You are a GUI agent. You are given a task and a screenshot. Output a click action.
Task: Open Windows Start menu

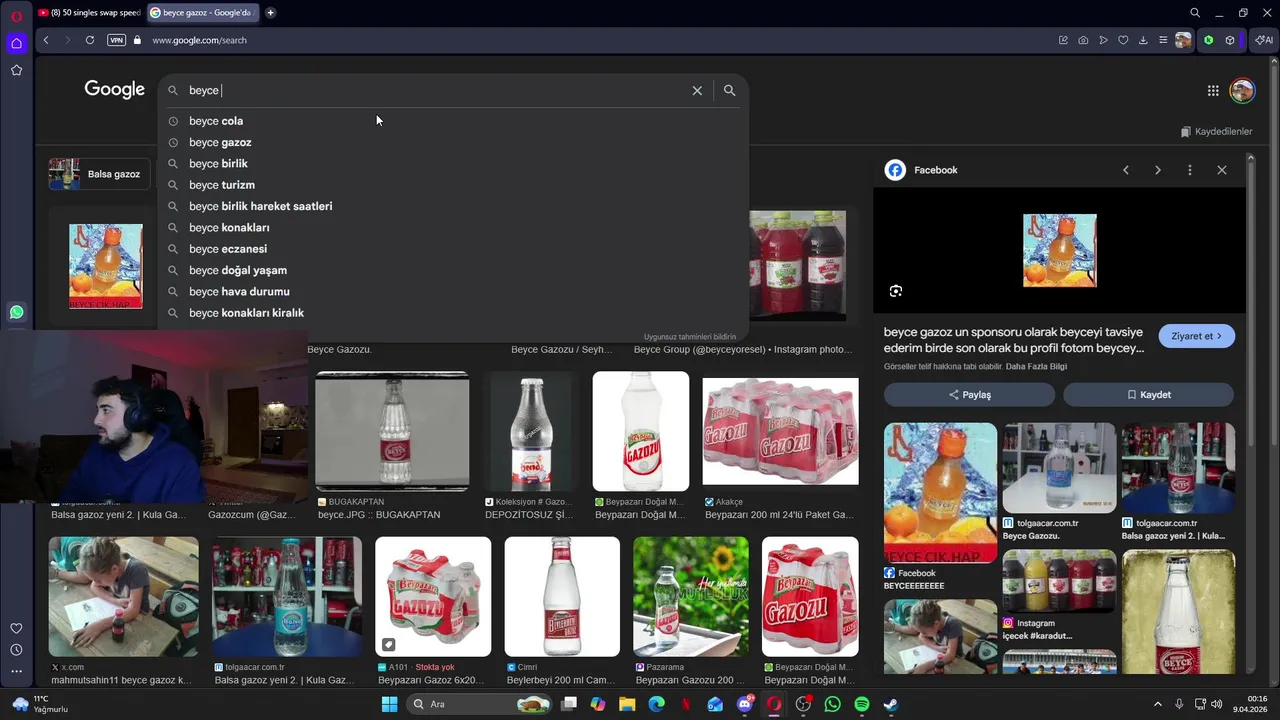coord(389,704)
